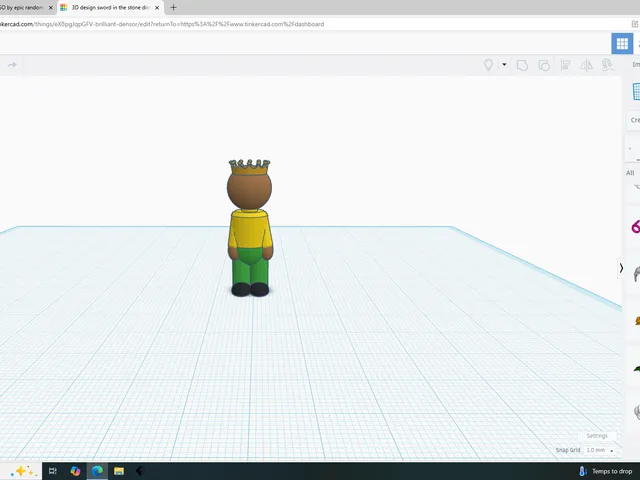Viewport: 640px width, 480px height.
Task: Close the 'by epic random' browser tab
Action: coord(51,8)
